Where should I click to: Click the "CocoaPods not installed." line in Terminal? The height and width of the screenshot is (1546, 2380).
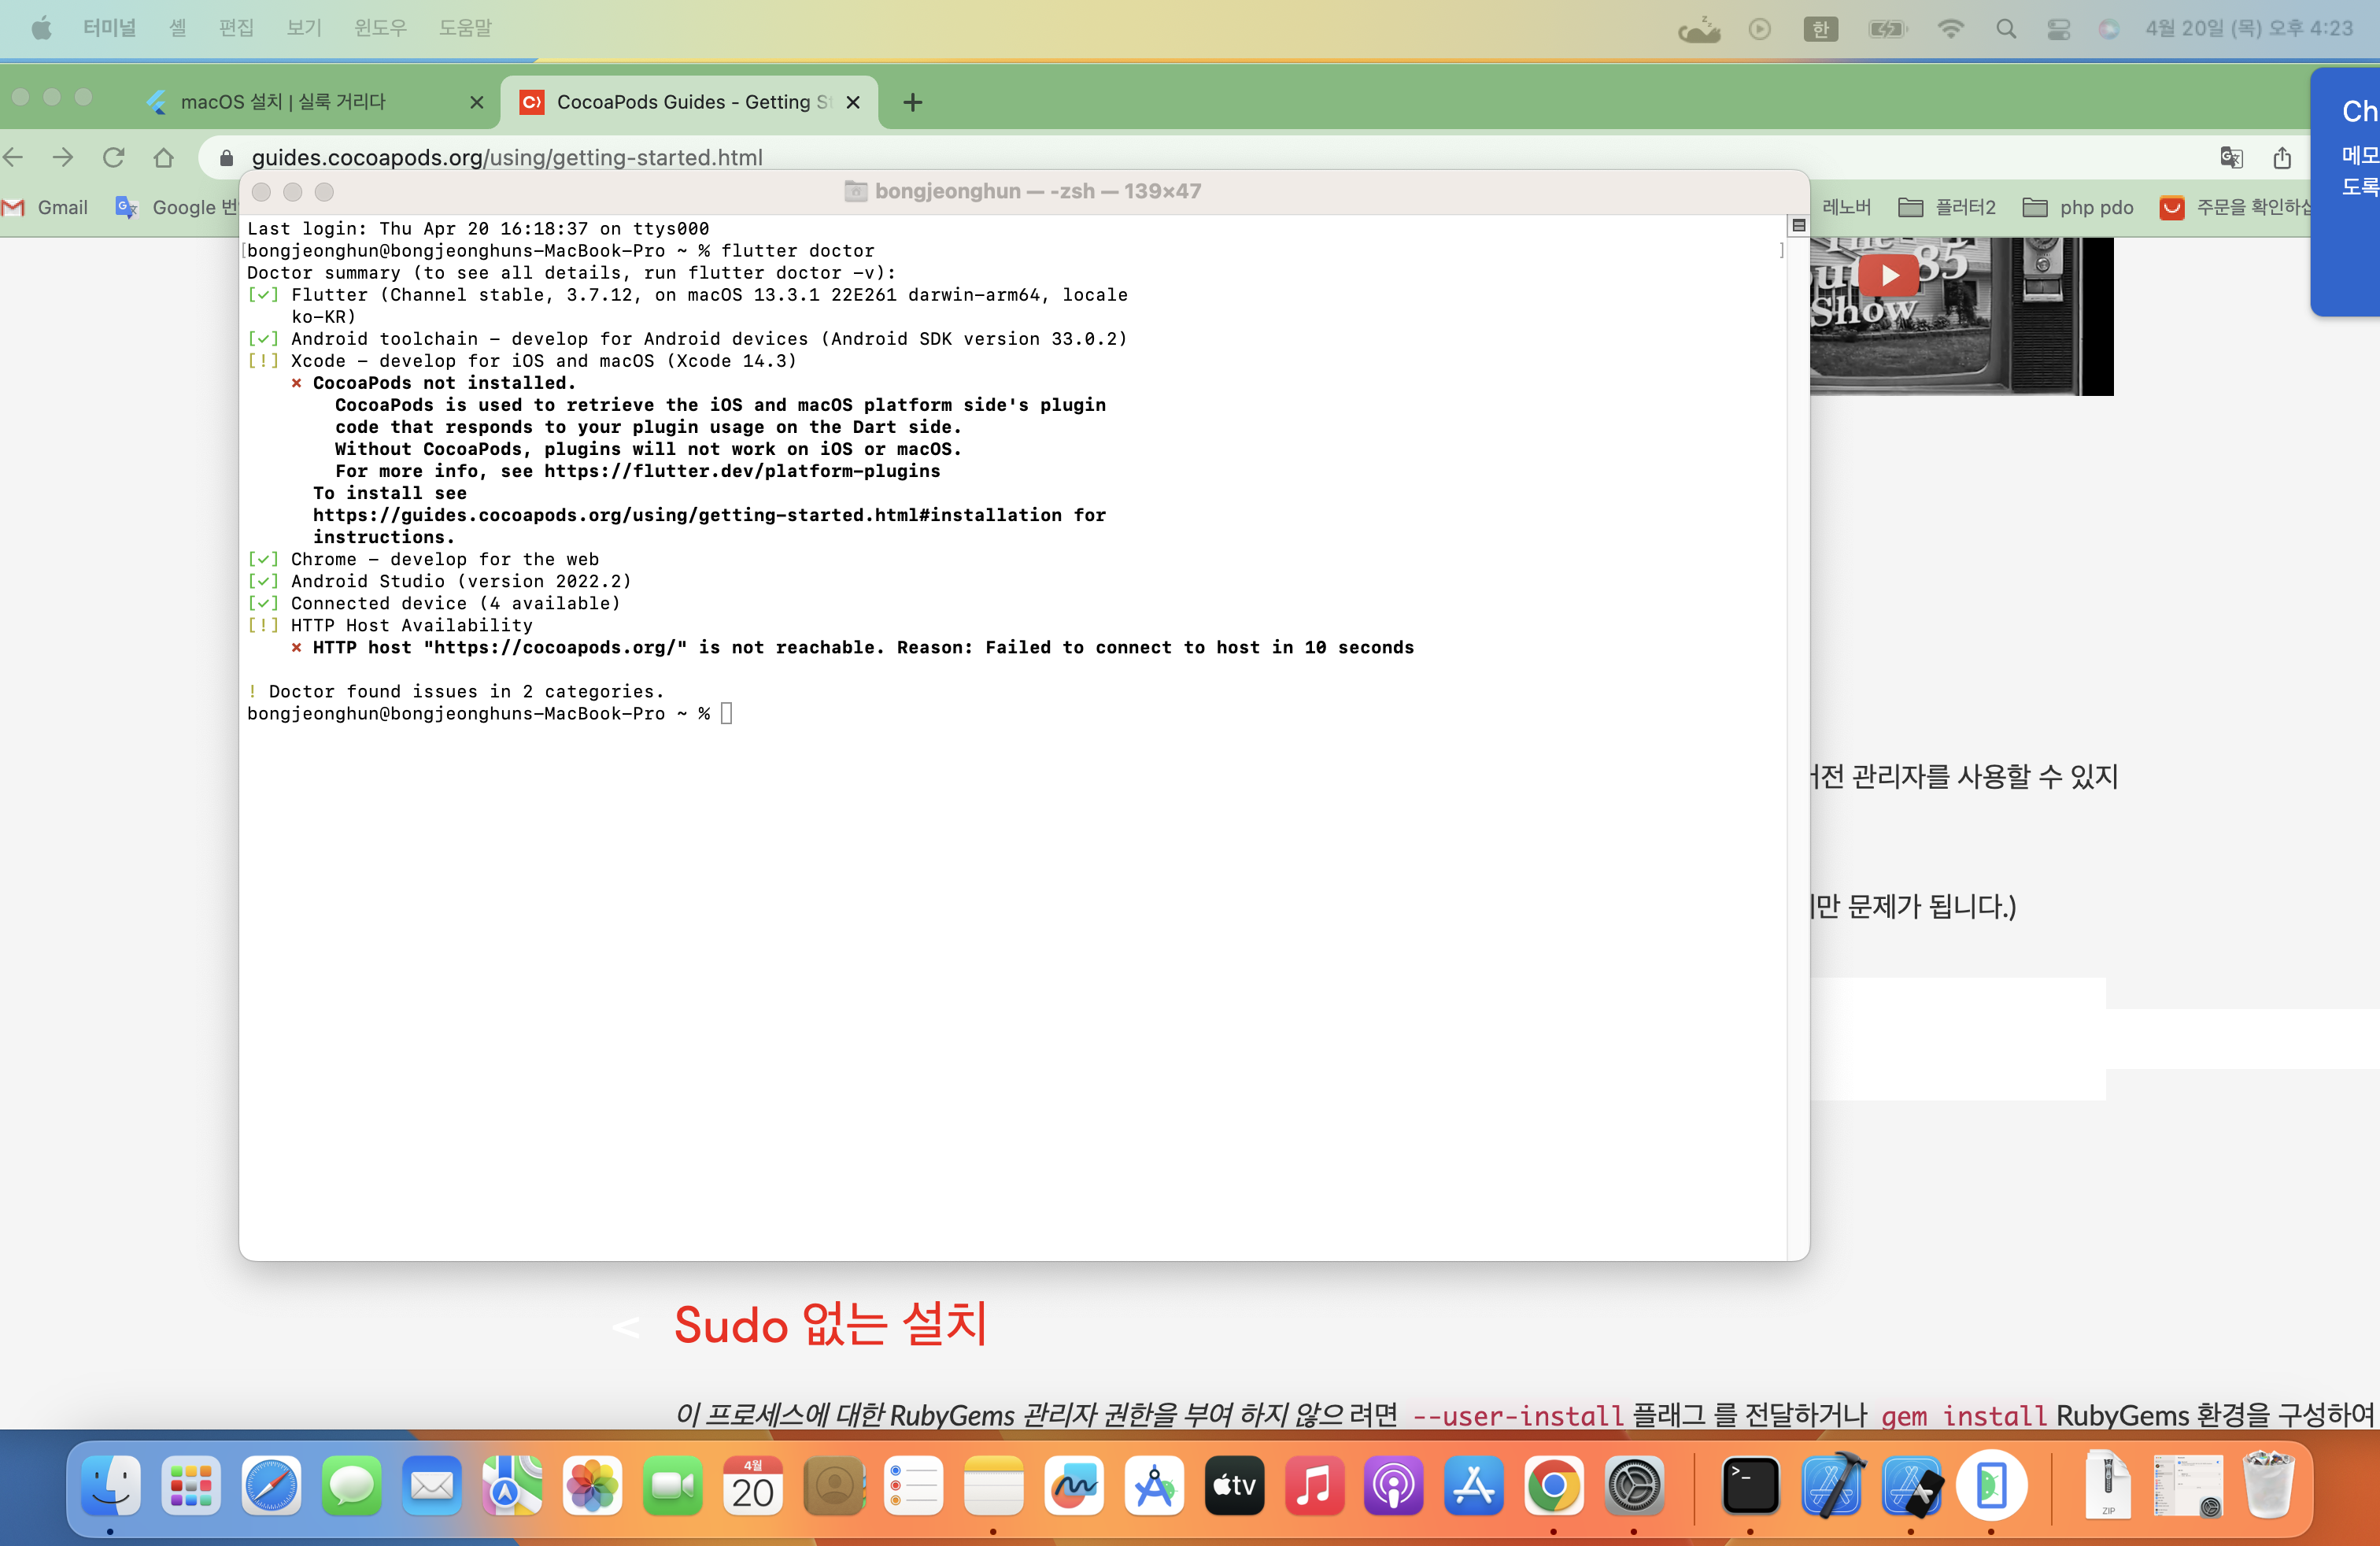click(444, 383)
